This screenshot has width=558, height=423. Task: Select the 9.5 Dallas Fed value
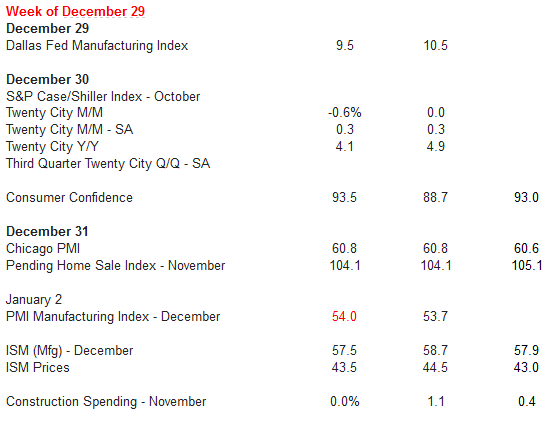(x=345, y=46)
